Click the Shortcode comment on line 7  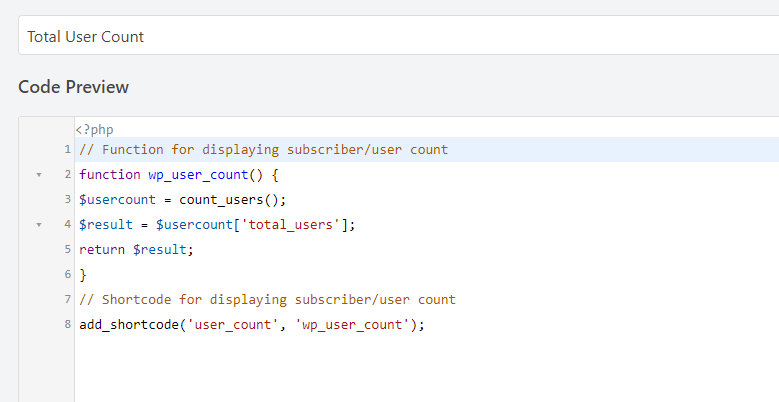[x=267, y=300]
